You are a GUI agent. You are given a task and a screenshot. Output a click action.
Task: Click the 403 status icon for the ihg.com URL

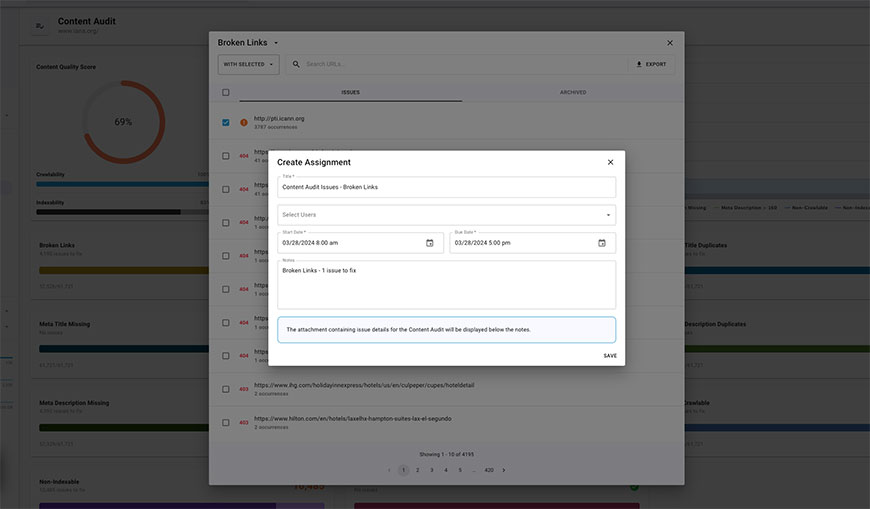243,389
